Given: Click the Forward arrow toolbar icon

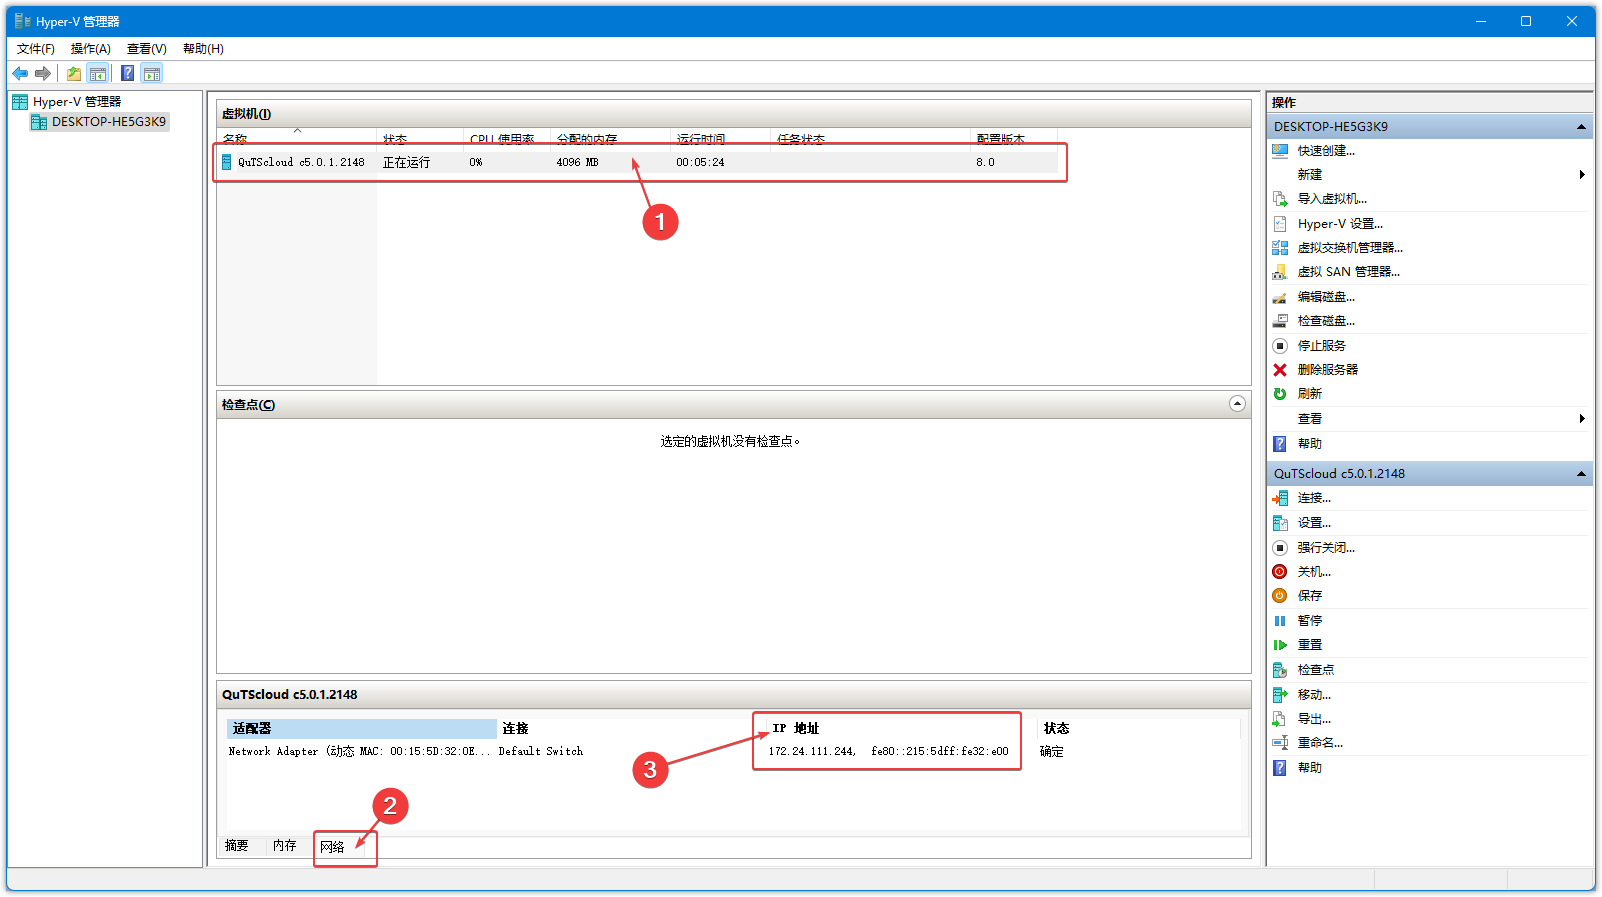Looking at the screenshot, I should [x=42, y=73].
